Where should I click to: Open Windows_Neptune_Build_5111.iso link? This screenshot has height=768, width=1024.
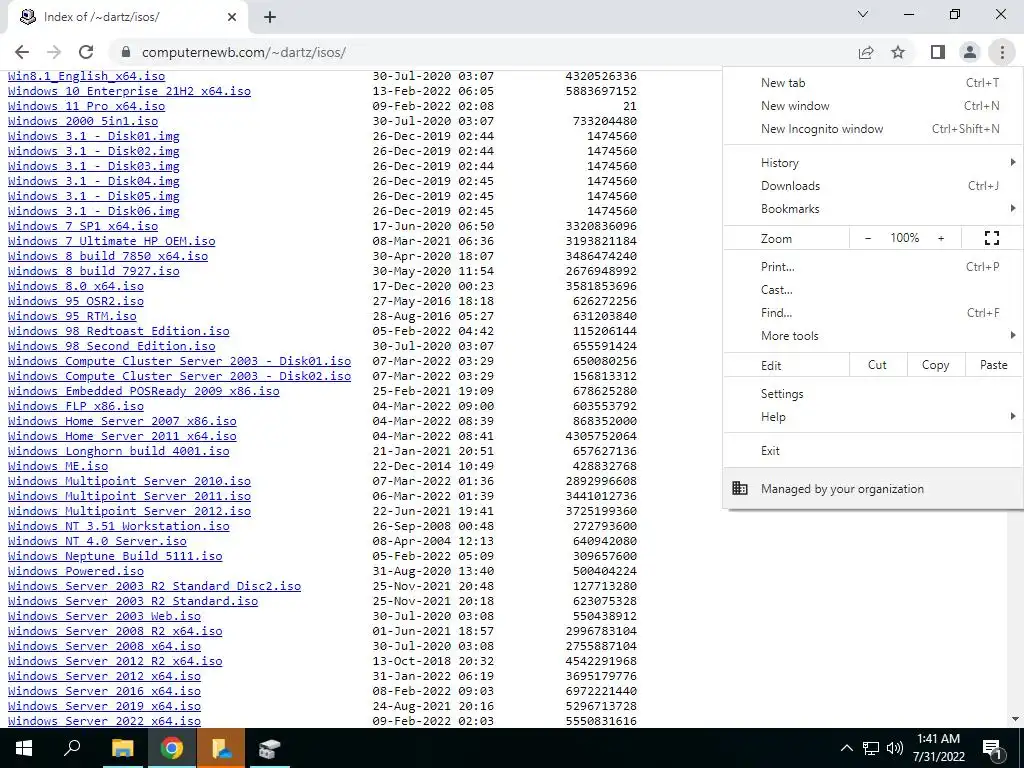click(x=115, y=556)
